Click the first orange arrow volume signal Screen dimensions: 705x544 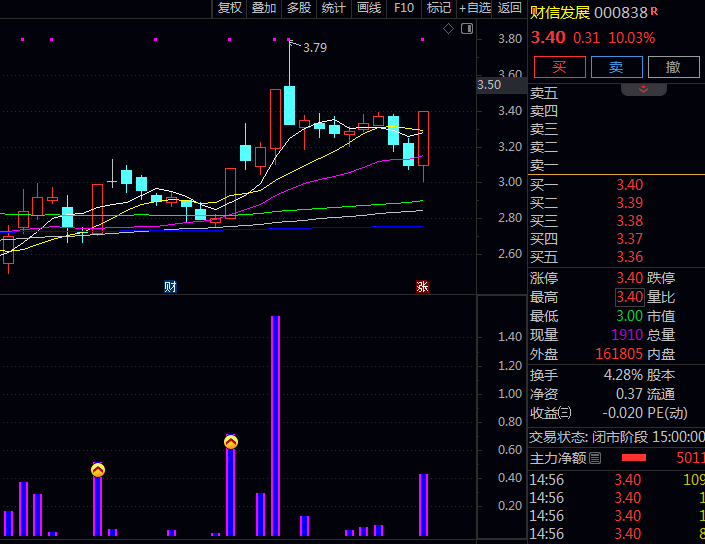pos(98,470)
